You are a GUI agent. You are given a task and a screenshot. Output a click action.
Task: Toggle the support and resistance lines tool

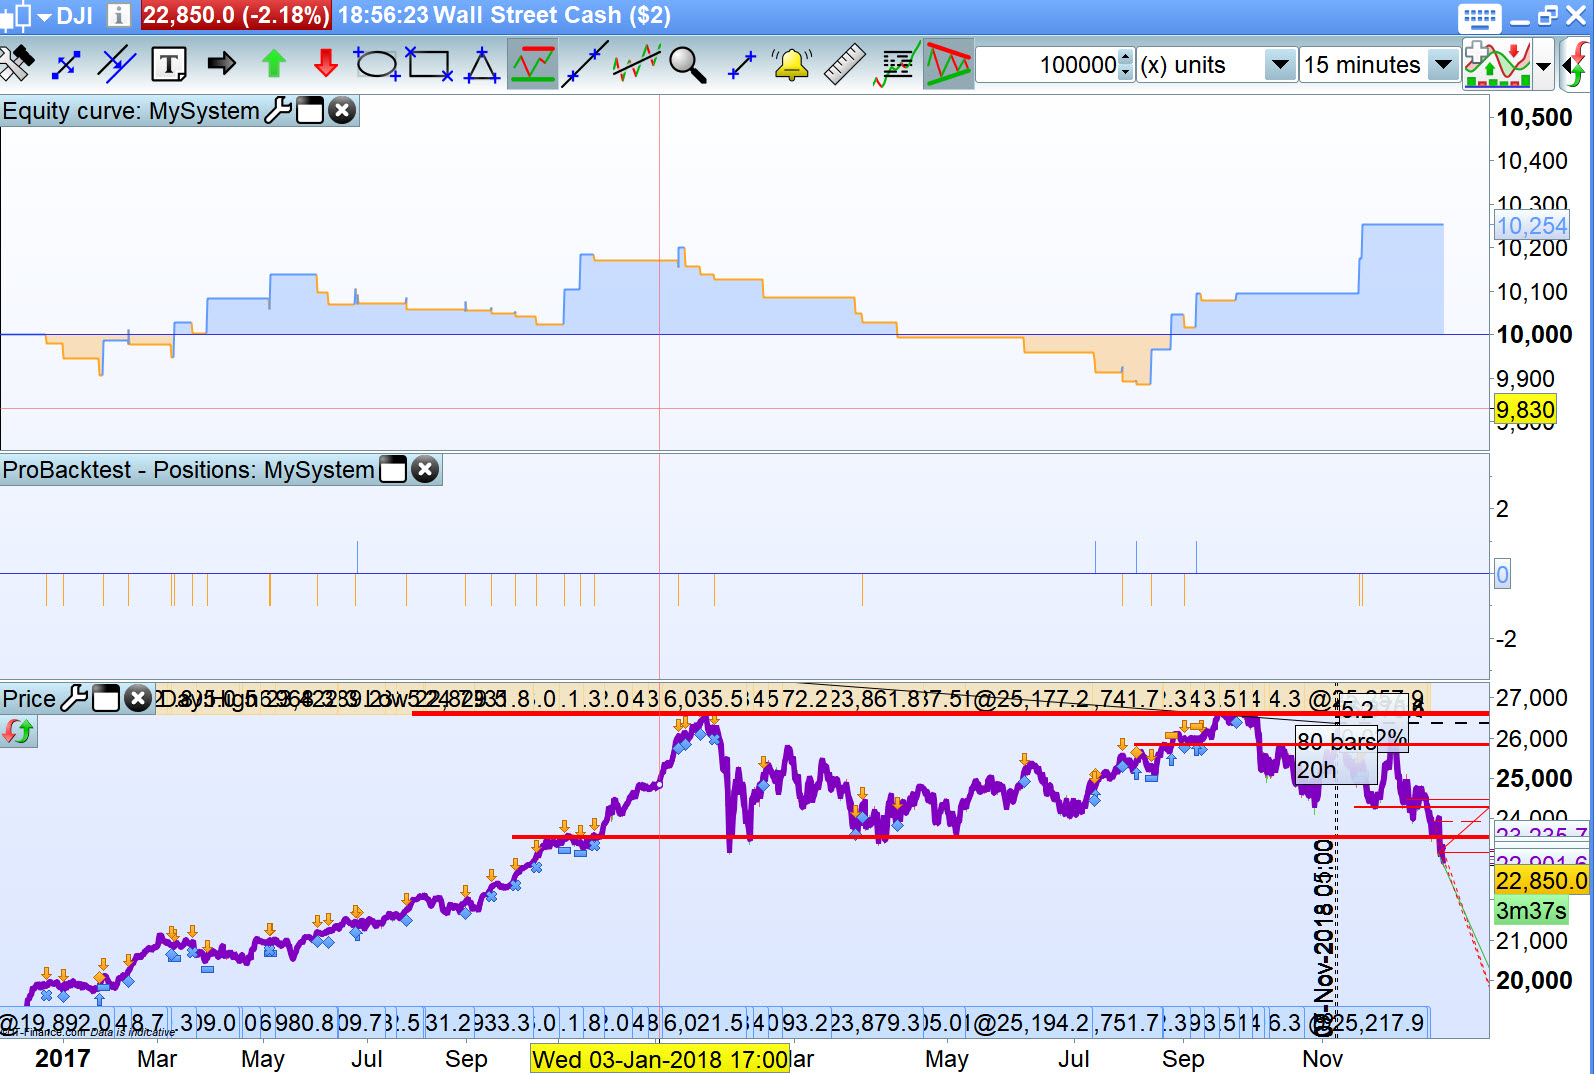[x=532, y=65]
